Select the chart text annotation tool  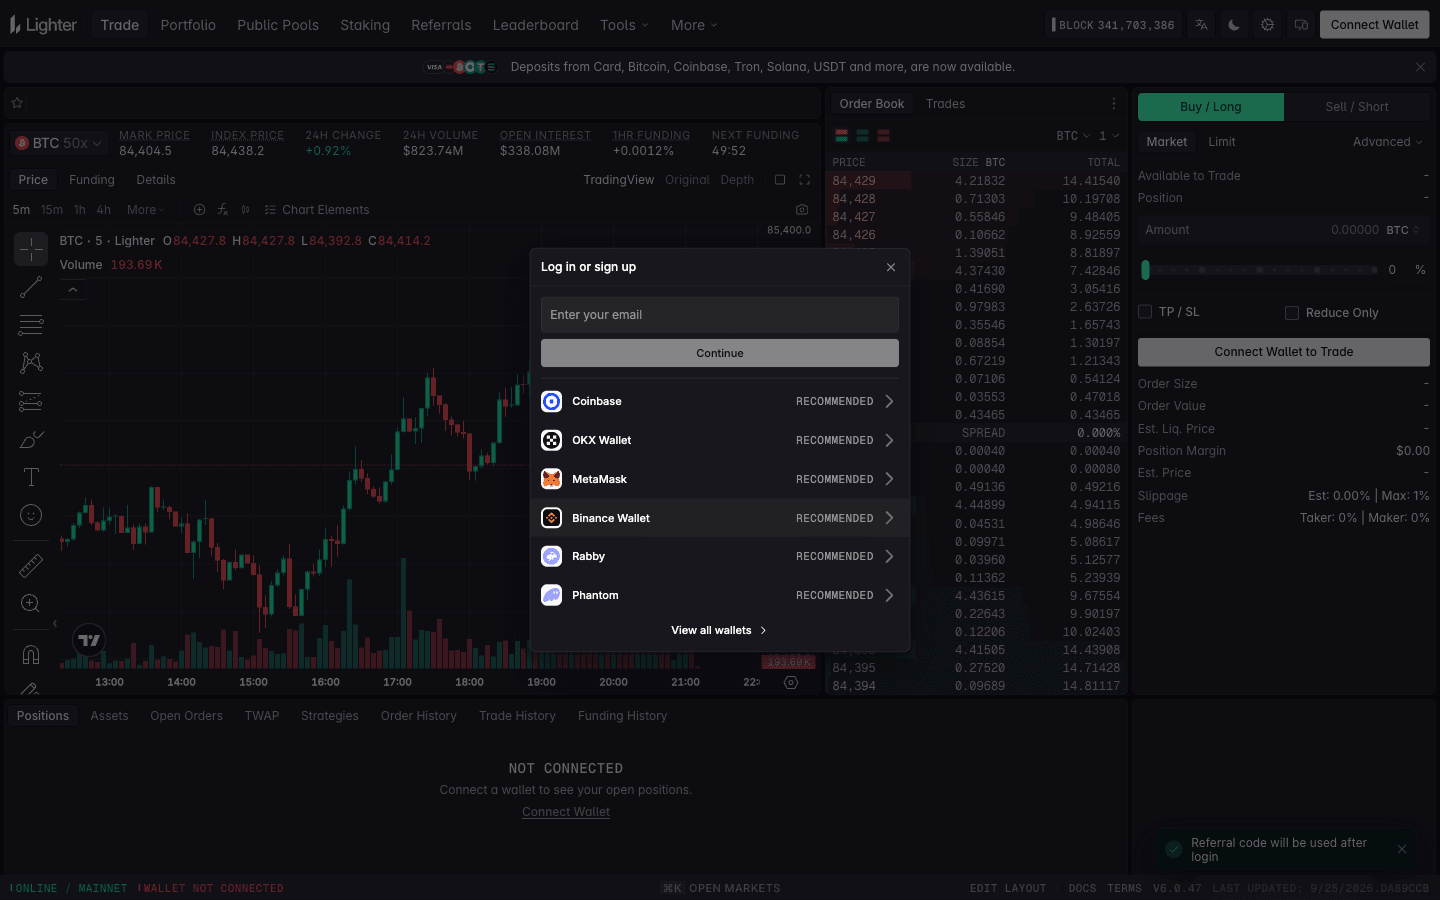[x=31, y=477]
